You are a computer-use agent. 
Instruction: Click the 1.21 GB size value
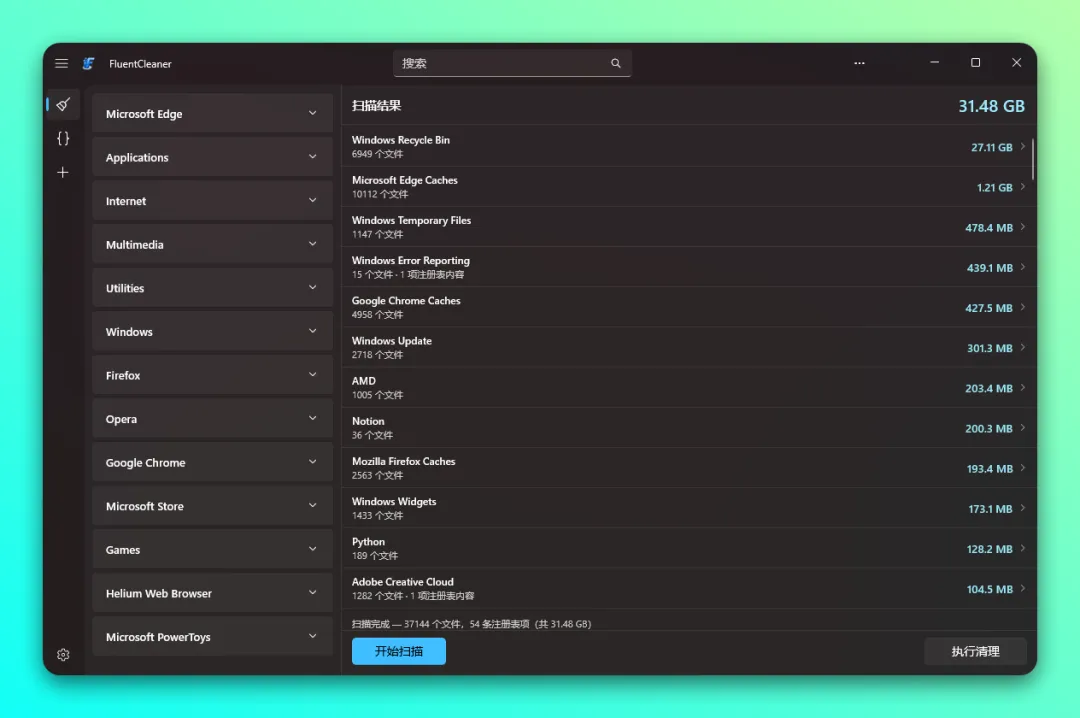click(995, 187)
